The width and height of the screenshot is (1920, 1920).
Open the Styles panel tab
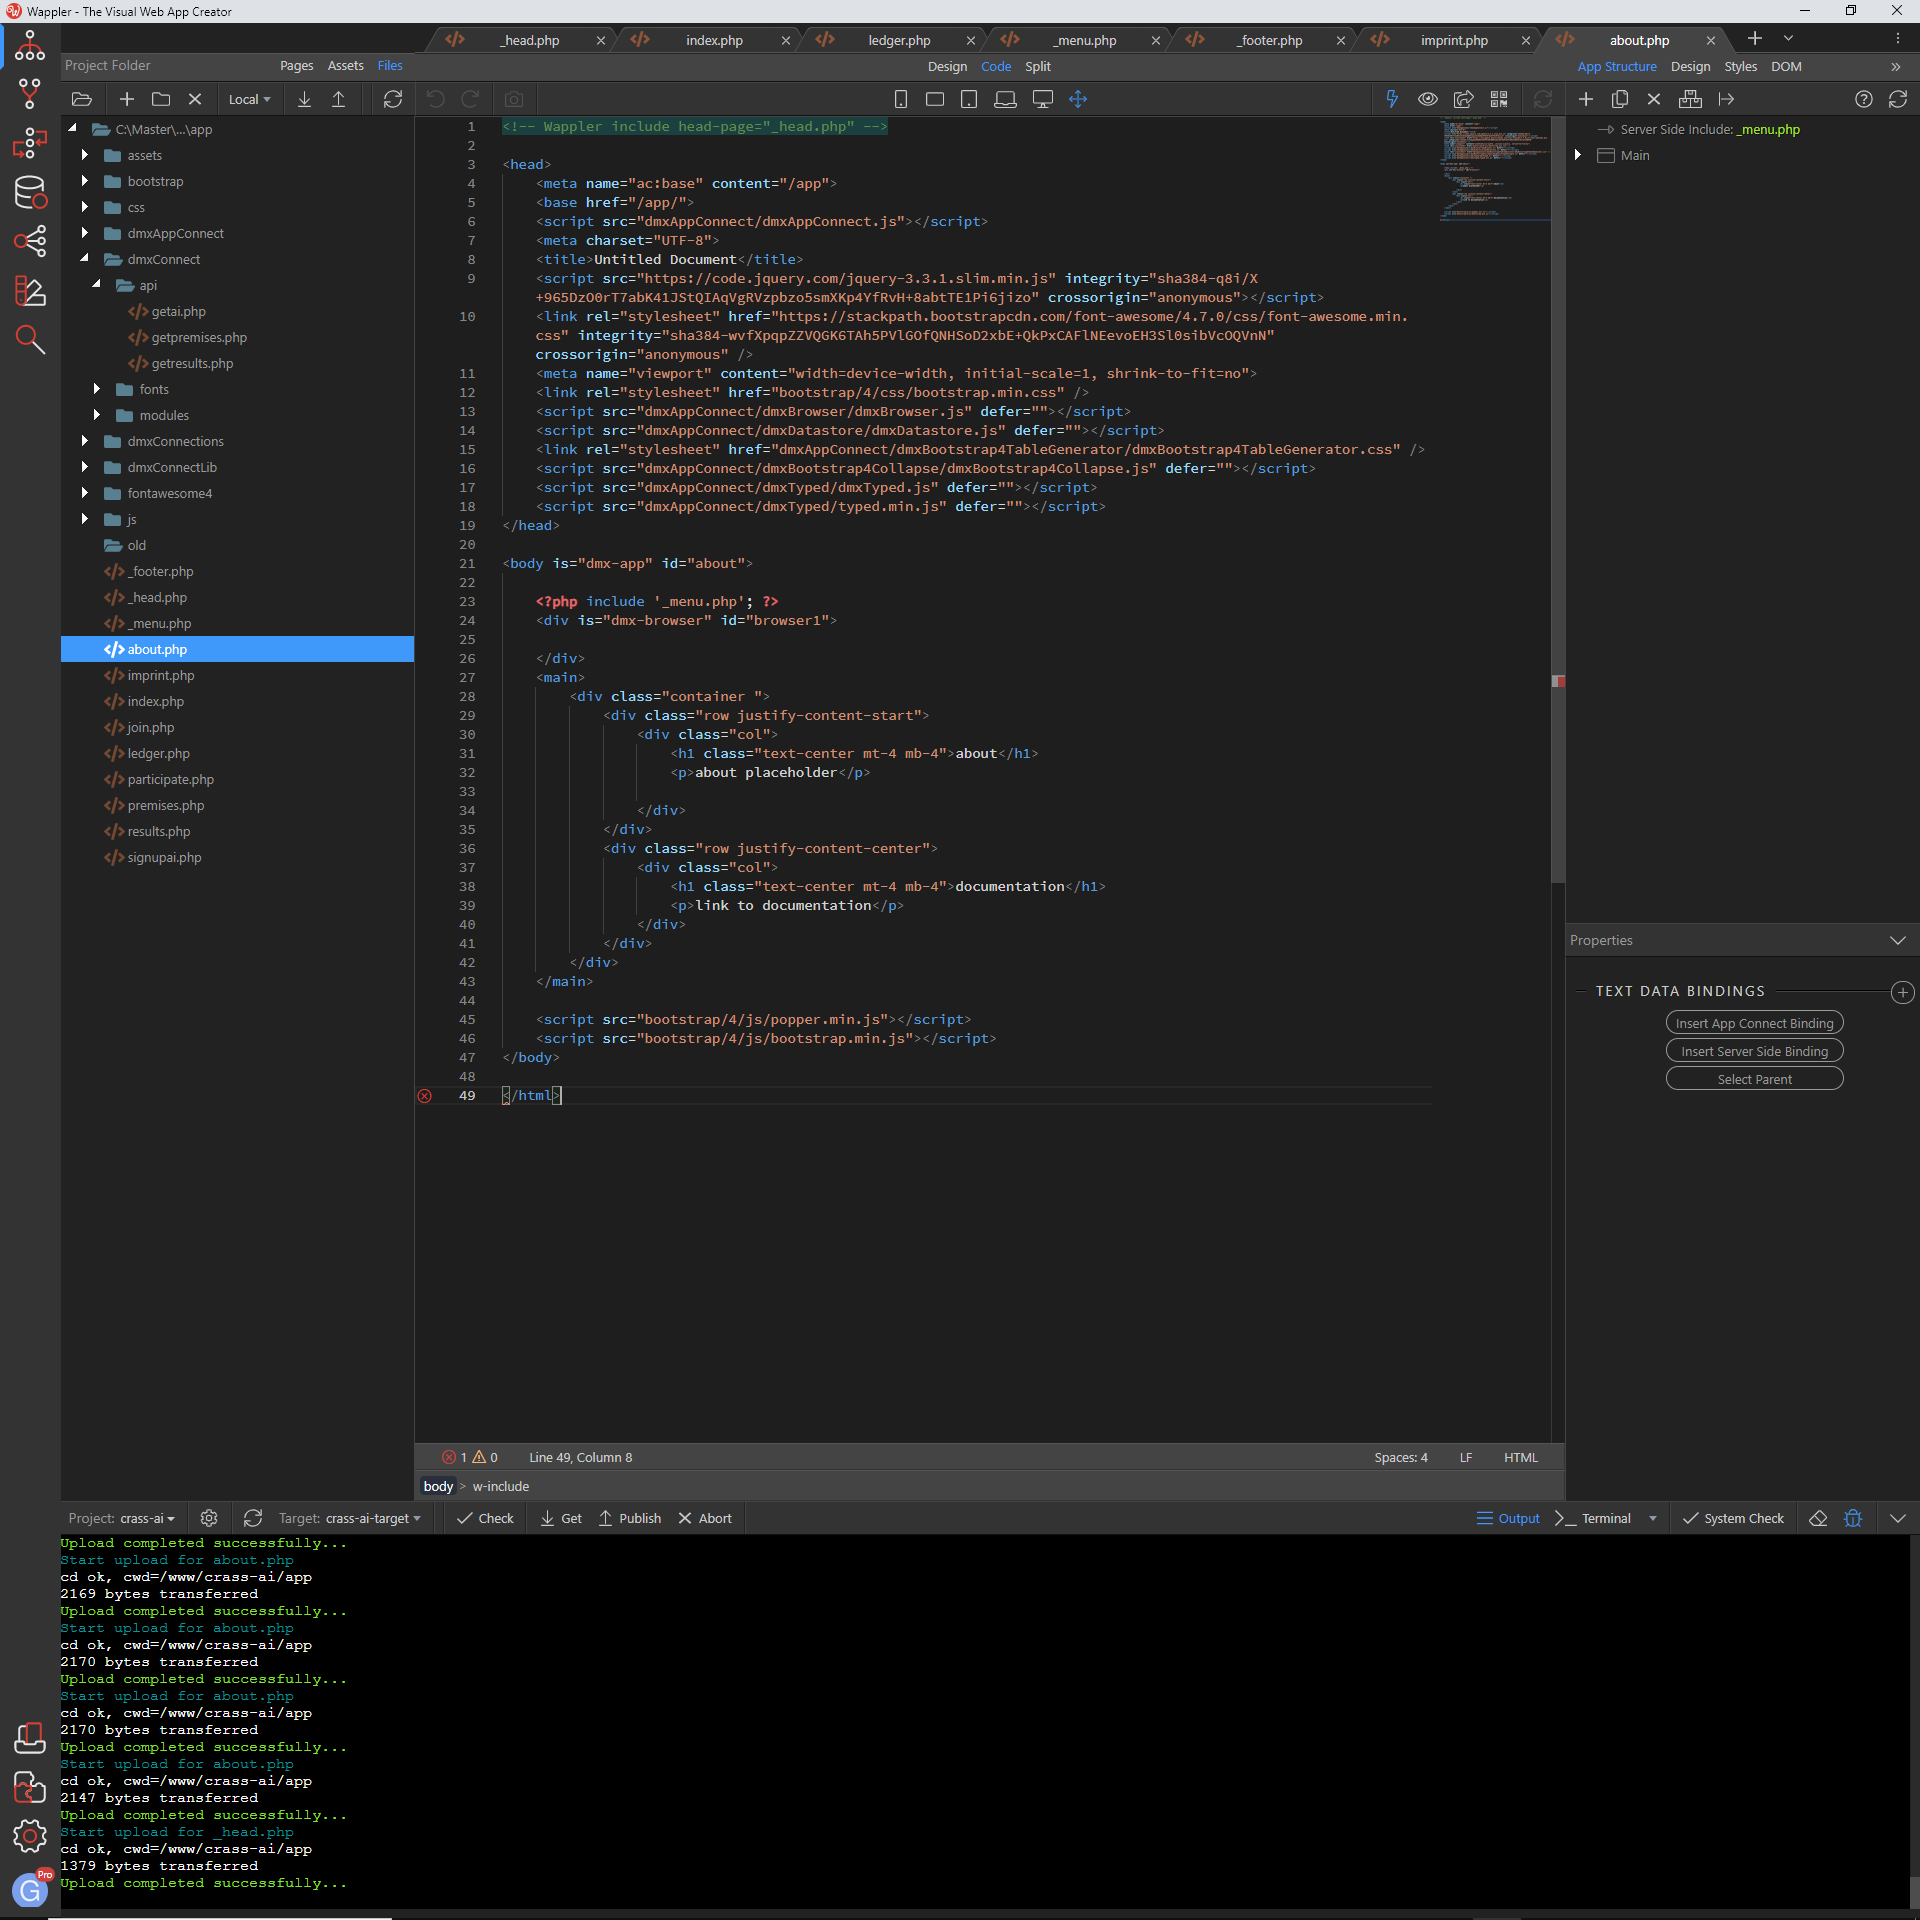(1740, 66)
